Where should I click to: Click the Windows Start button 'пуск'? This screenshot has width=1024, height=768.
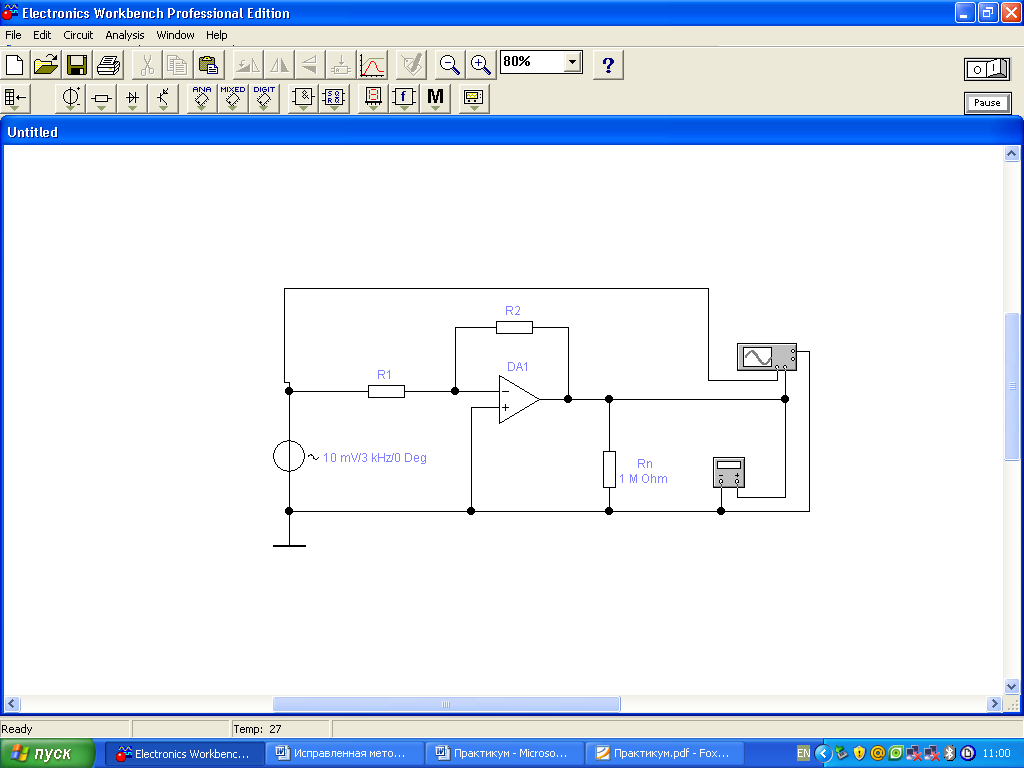click(x=48, y=753)
